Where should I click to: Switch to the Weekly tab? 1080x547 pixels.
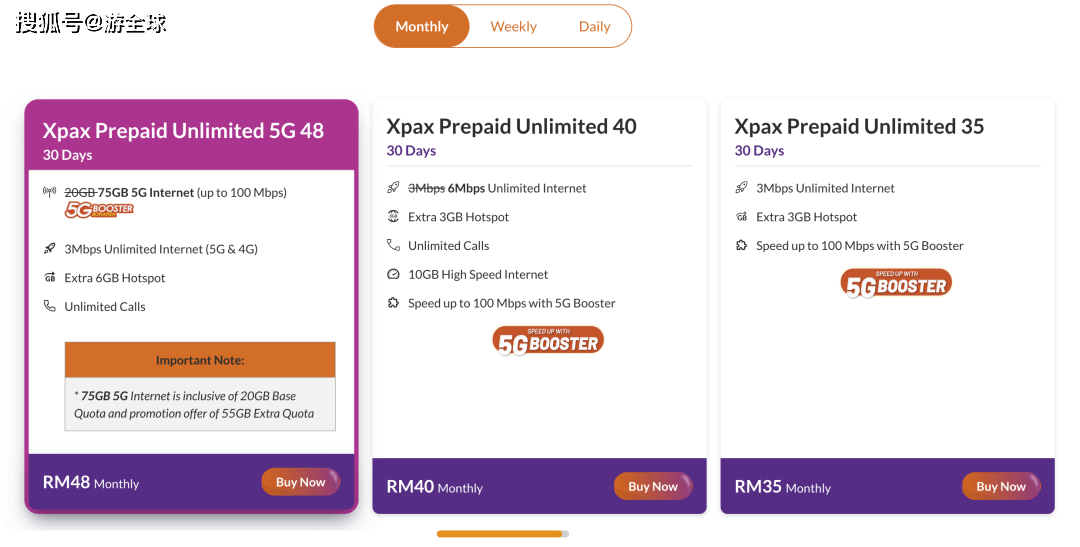[x=513, y=26]
